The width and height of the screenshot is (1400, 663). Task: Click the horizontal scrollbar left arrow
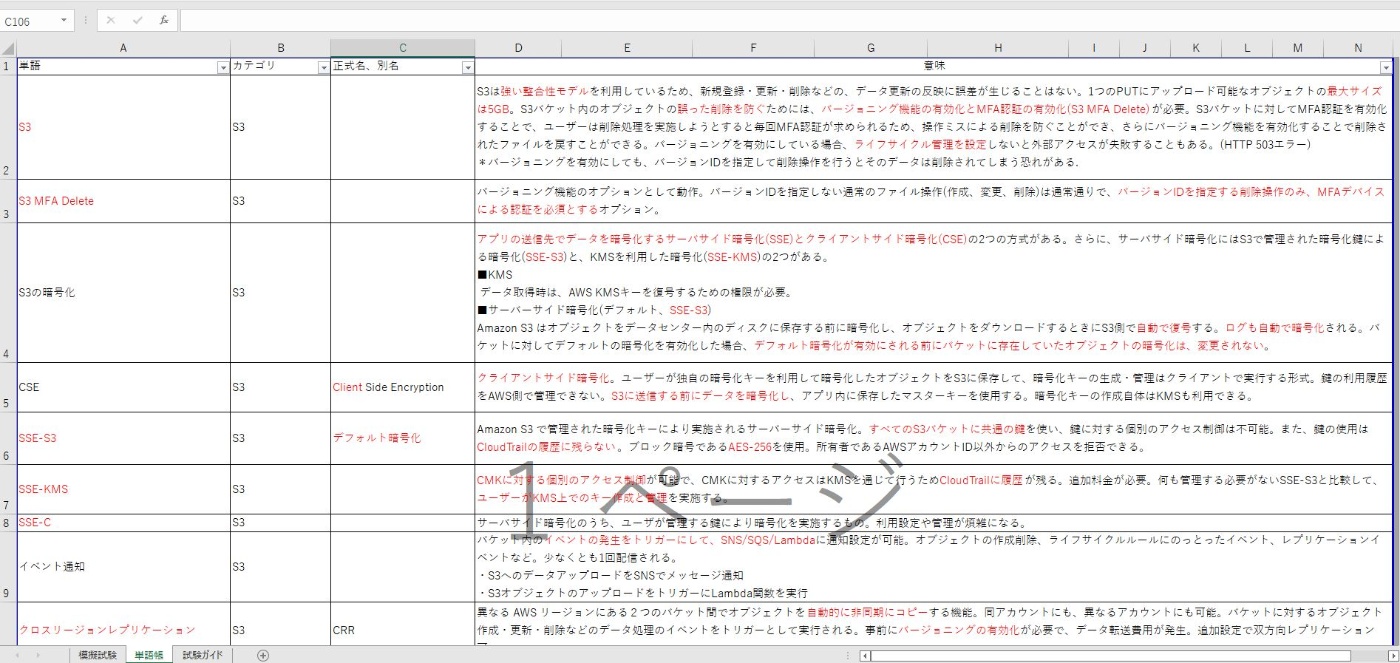[x=865, y=656]
